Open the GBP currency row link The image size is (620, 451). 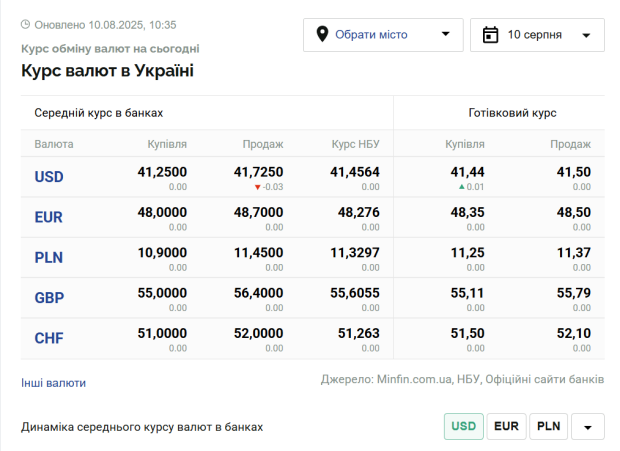click(x=49, y=298)
